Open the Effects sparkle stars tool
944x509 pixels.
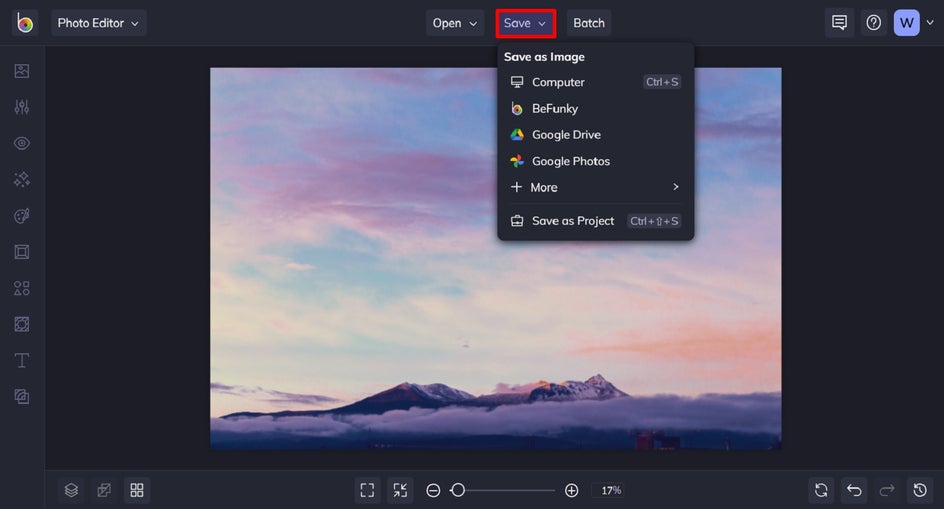tap(22, 180)
